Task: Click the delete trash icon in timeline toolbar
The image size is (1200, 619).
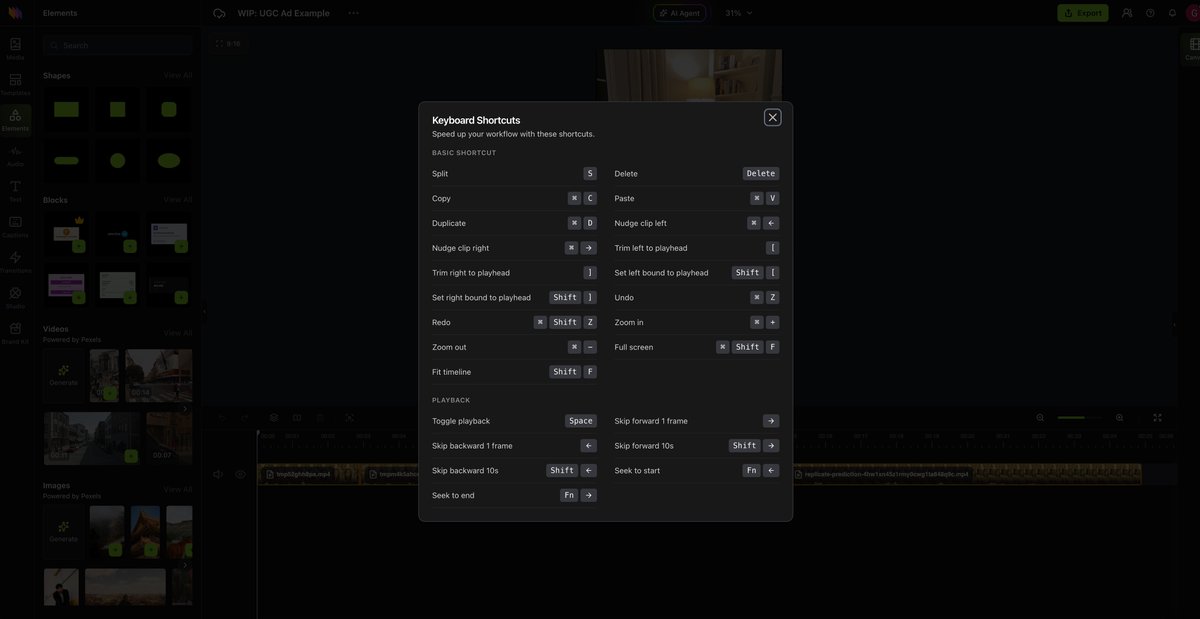Action: pos(320,417)
